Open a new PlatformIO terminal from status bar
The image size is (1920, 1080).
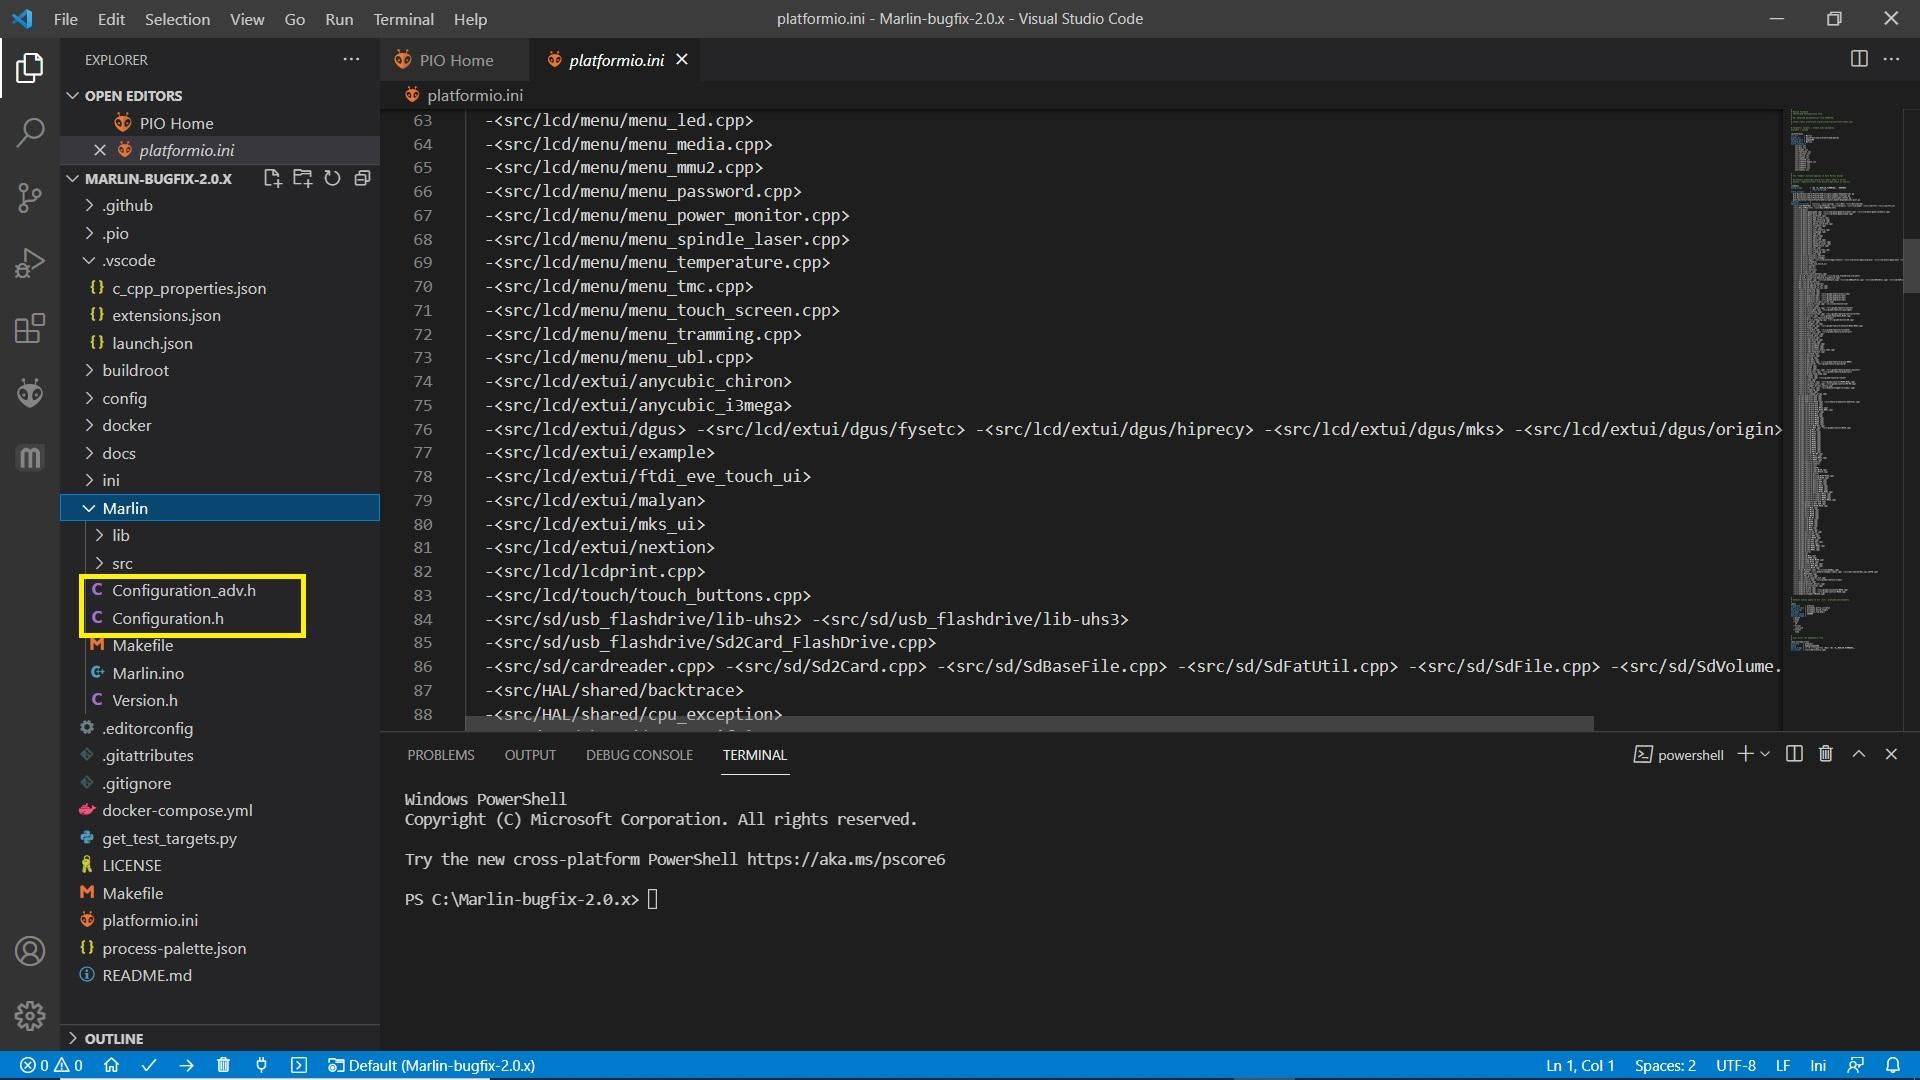(298, 1065)
